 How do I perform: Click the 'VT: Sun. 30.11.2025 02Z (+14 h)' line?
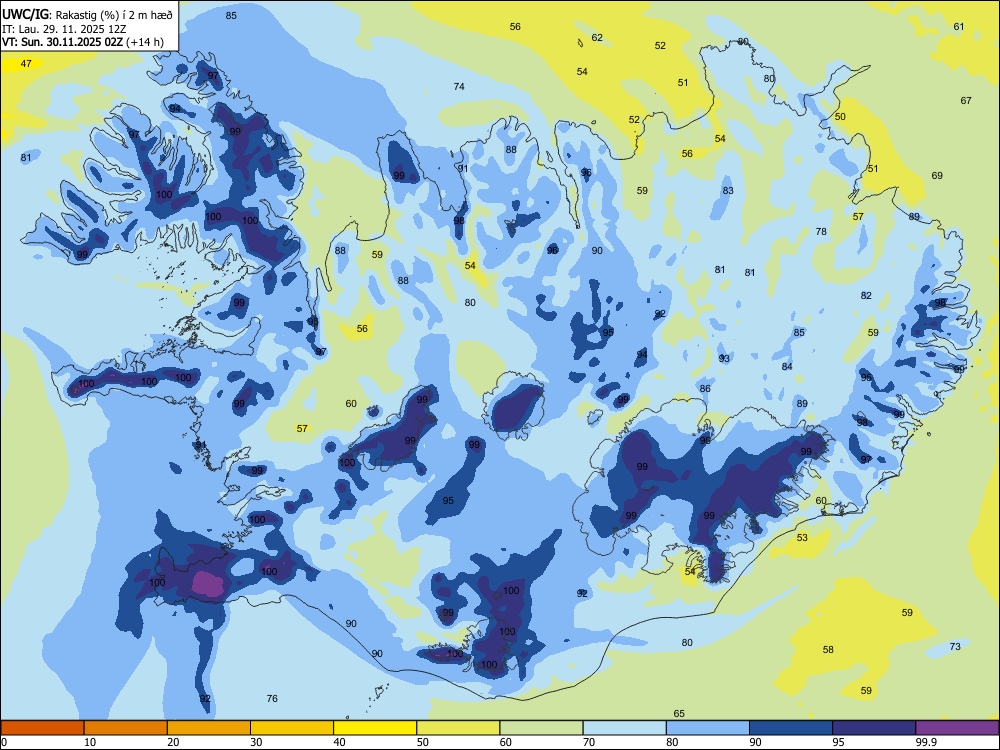pyautogui.click(x=83, y=42)
